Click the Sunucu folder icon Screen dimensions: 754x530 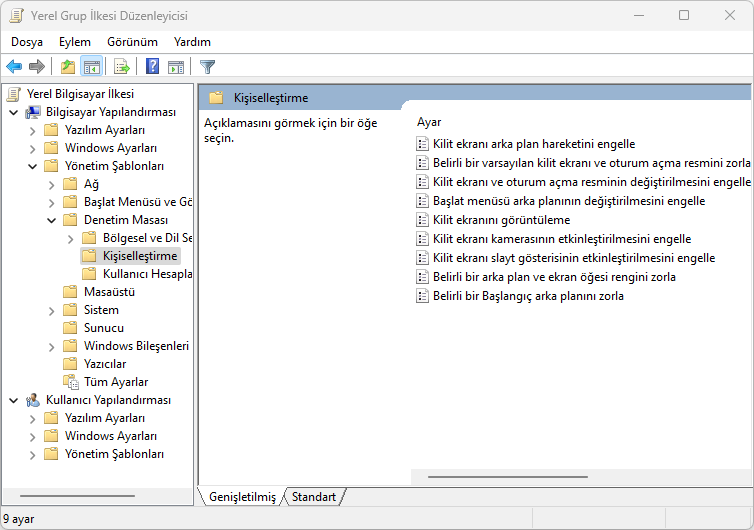[x=70, y=328]
